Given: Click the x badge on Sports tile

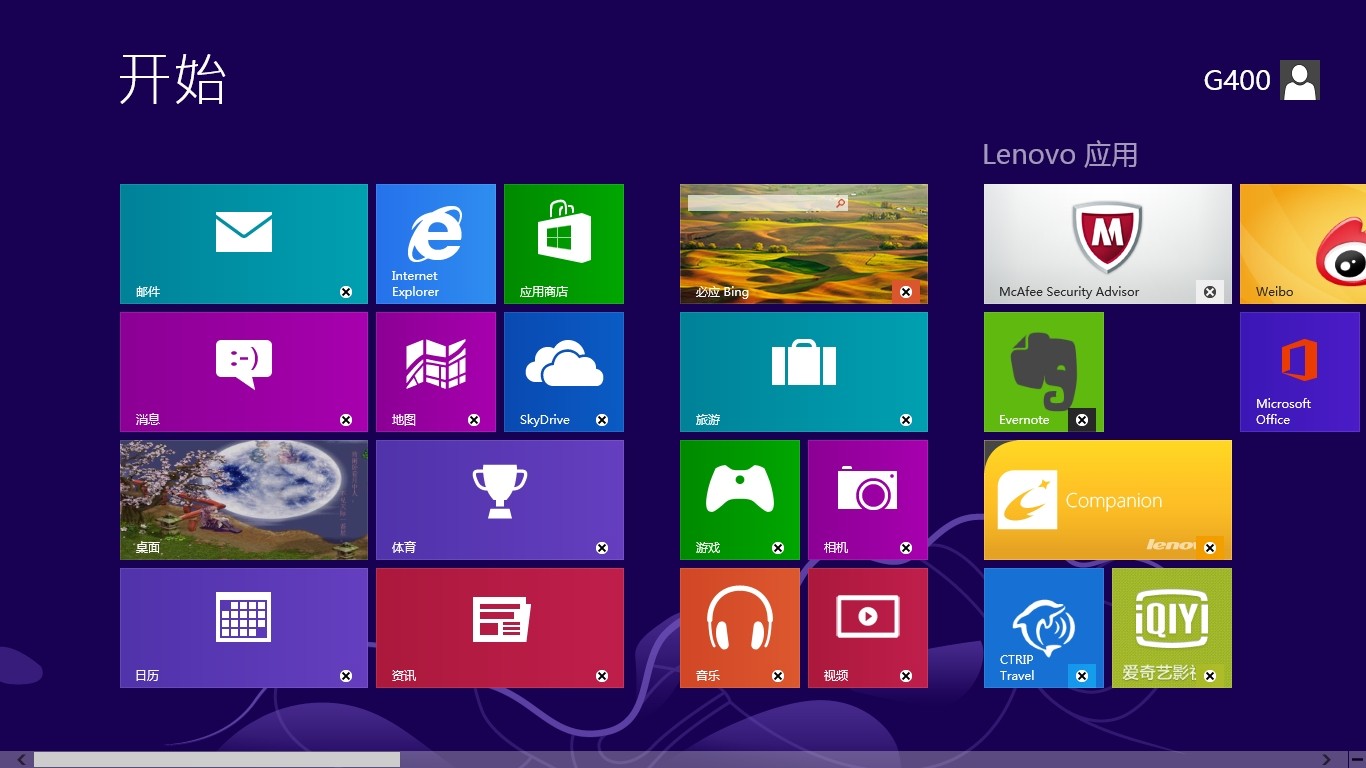Looking at the screenshot, I should [x=602, y=548].
